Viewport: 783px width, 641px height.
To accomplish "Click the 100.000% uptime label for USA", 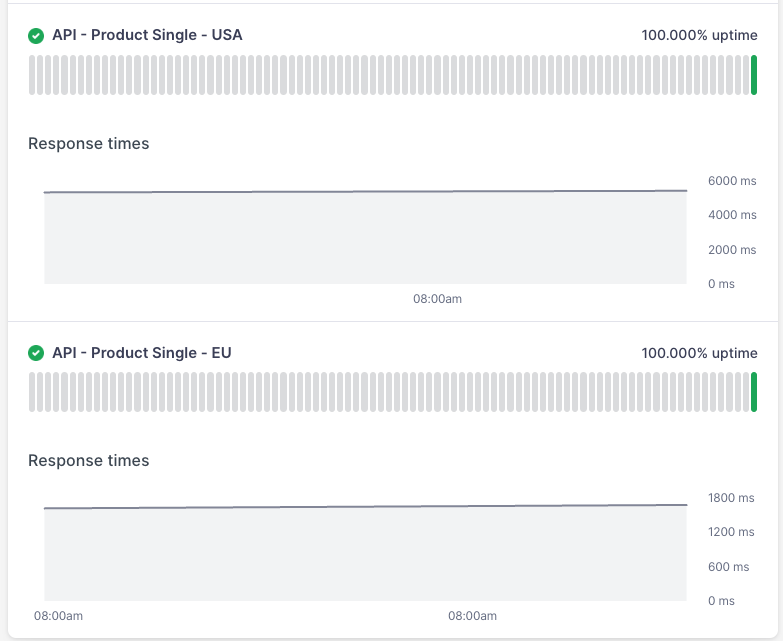I will pyautogui.click(x=699, y=36).
